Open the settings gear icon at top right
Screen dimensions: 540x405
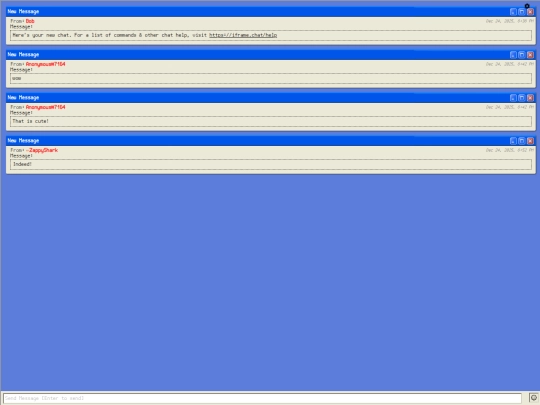527,6
